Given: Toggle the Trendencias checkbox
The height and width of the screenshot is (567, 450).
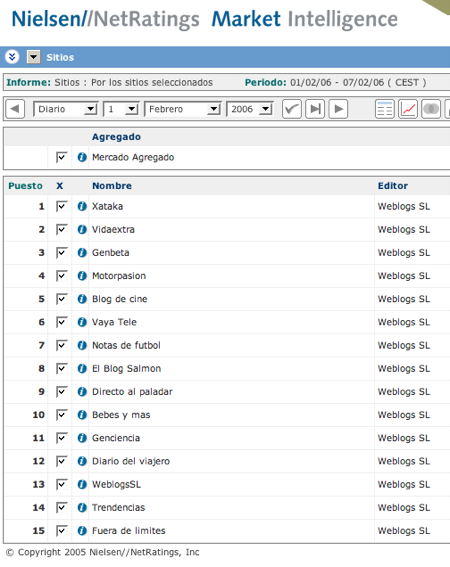Looking at the screenshot, I should coord(61,507).
